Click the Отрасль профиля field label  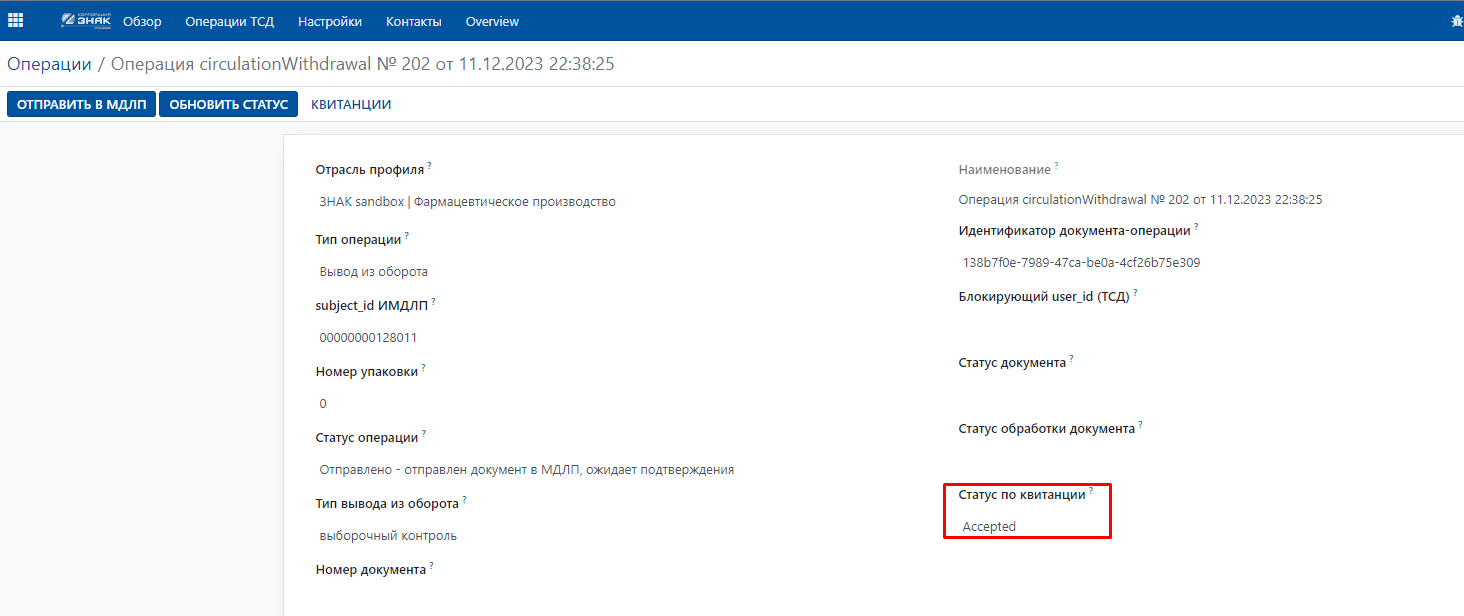(x=370, y=170)
